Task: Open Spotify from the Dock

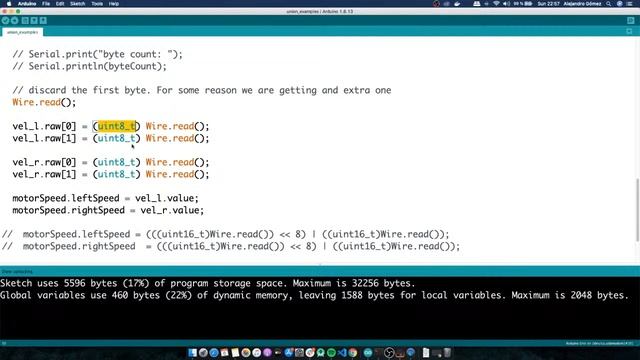Action: tap(331, 353)
